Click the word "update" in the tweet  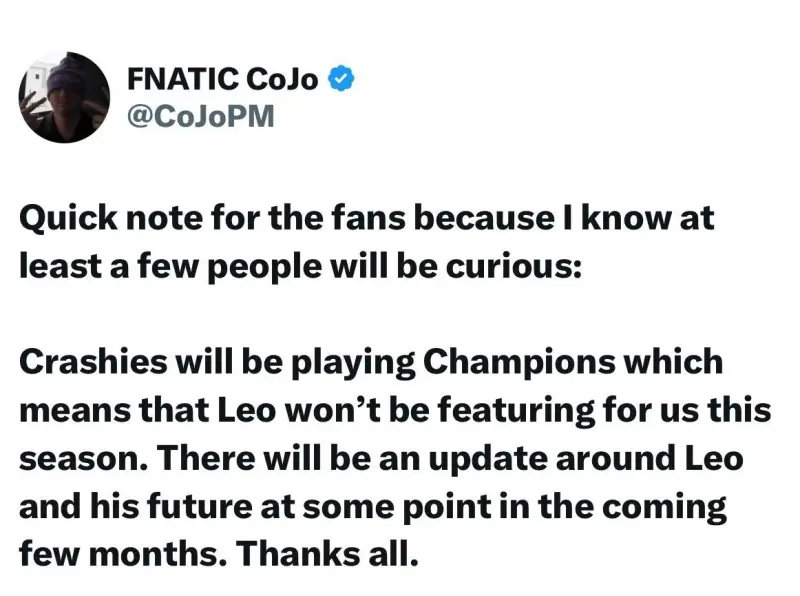pyautogui.click(x=487, y=460)
